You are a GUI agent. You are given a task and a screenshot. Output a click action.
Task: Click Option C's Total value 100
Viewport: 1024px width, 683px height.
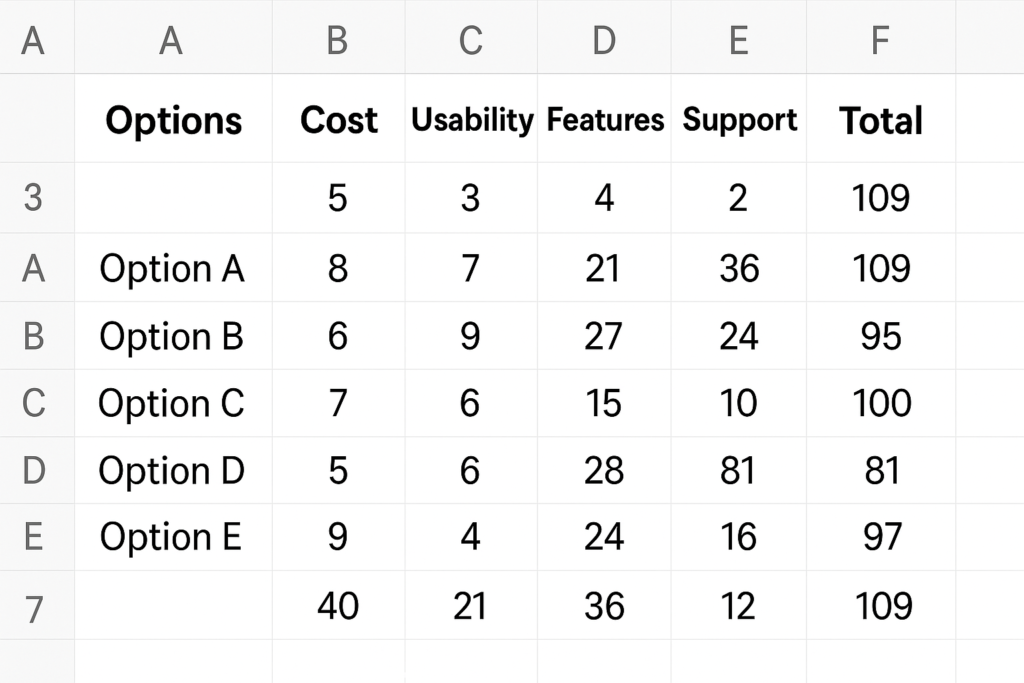[881, 403]
